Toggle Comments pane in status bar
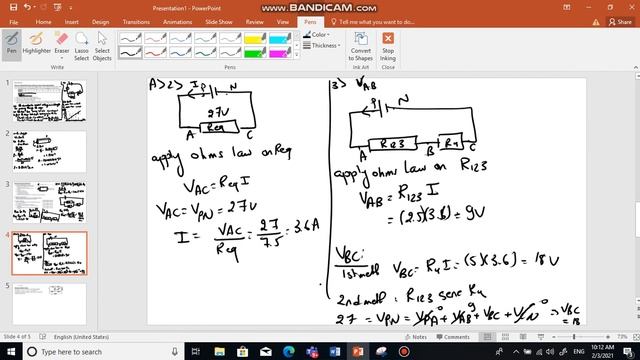 tap(453, 337)
